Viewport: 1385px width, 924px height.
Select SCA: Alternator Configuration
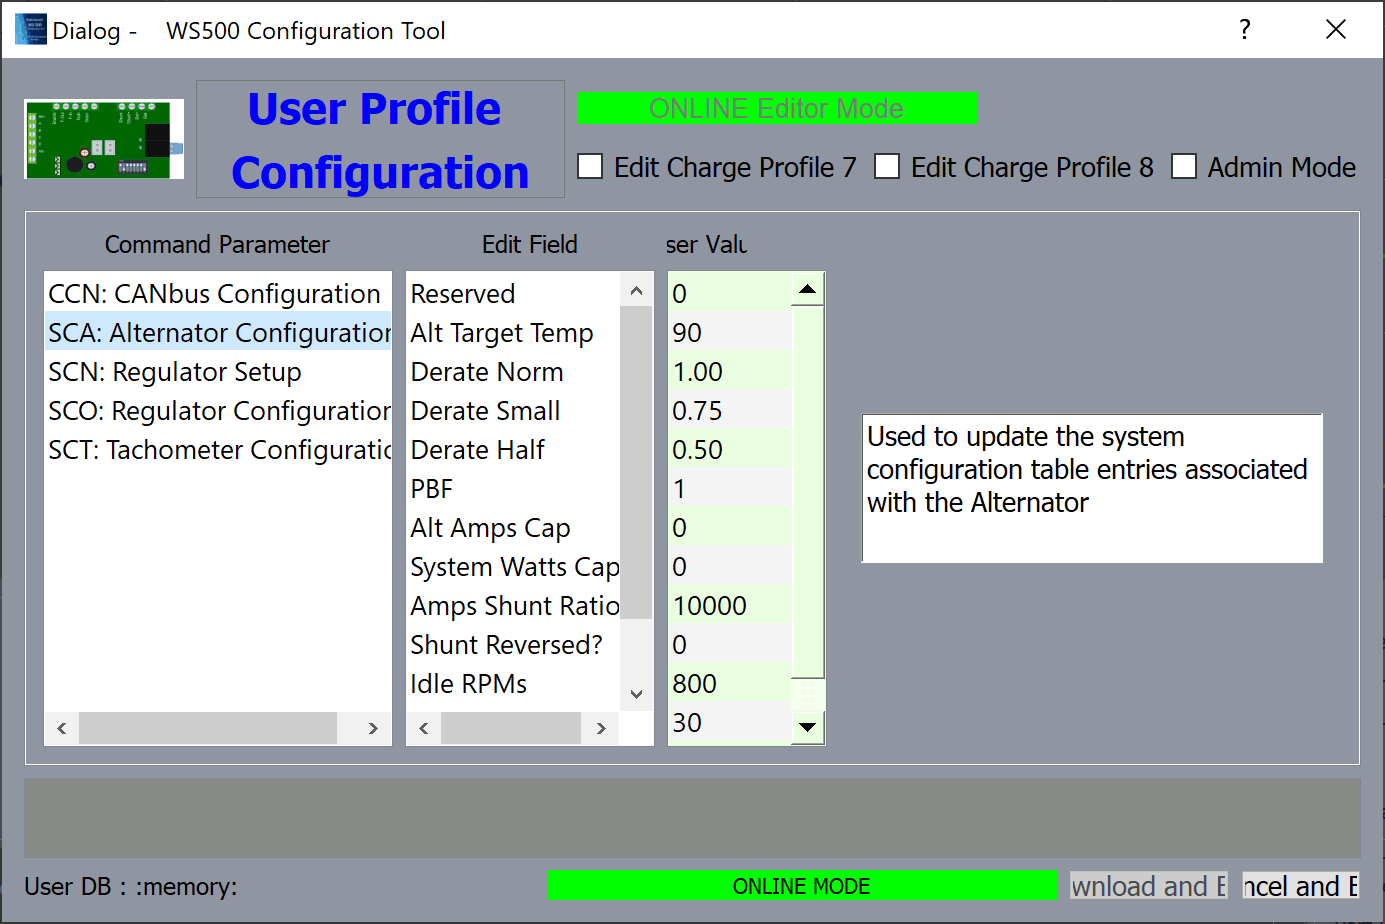218,332
